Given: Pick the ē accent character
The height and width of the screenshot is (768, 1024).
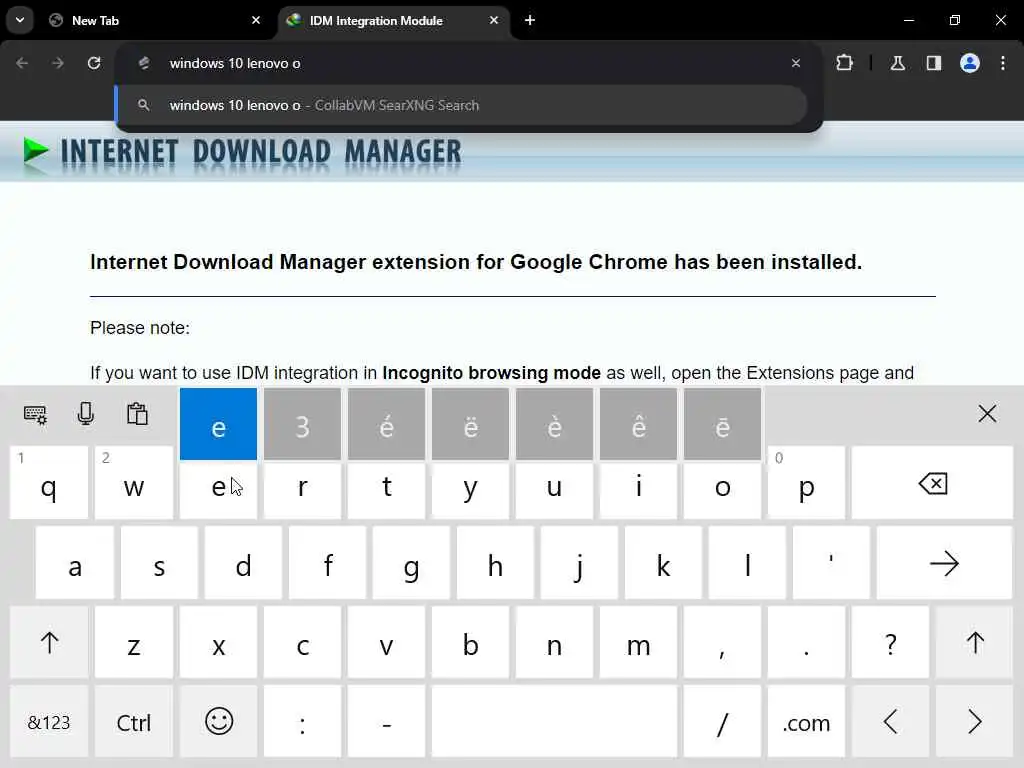Looking at the screenshot, I should pyautogui.click(x=722, y=424).
